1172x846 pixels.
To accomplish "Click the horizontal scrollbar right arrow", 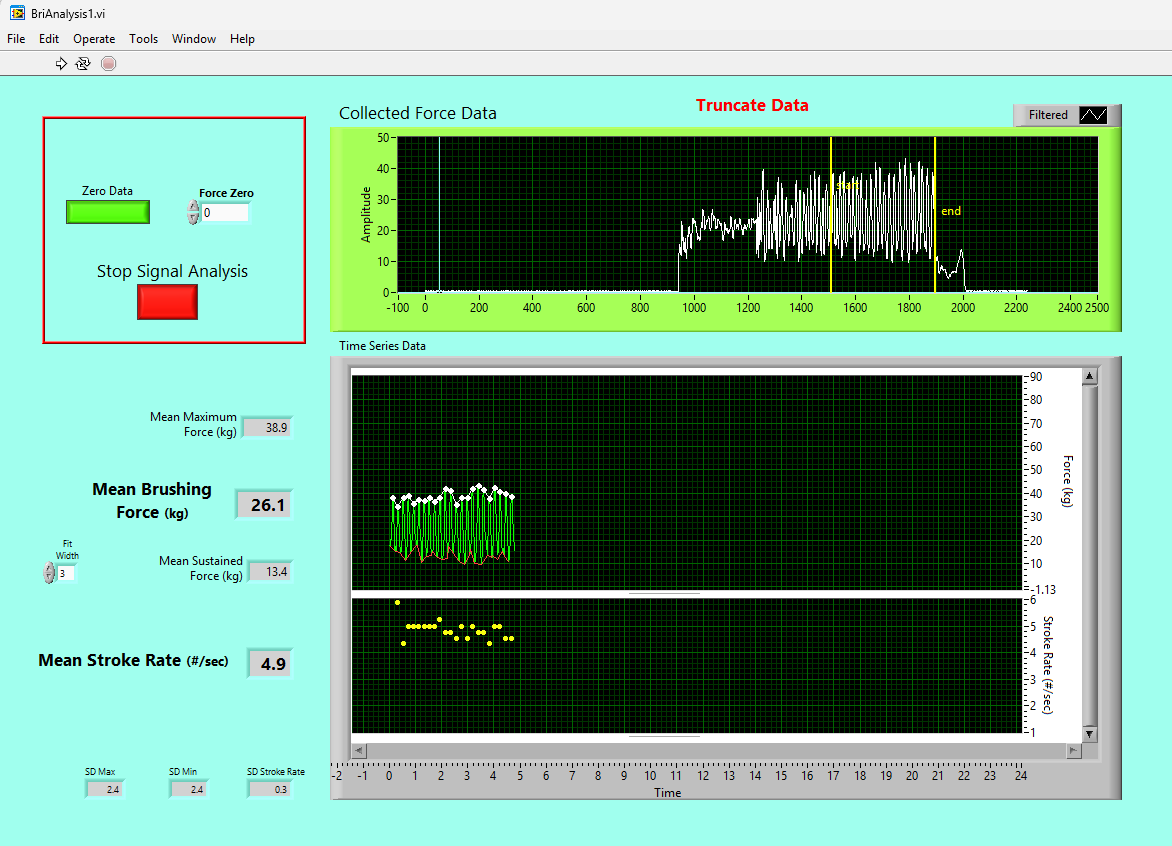I will click(x=1074, y=750).
